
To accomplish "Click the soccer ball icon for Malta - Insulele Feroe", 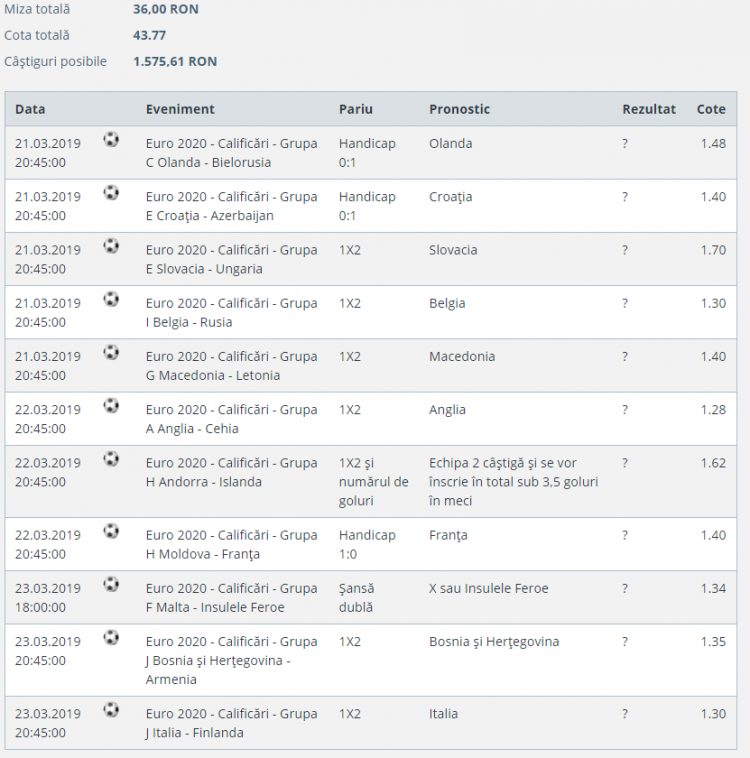I will [111, 584].
